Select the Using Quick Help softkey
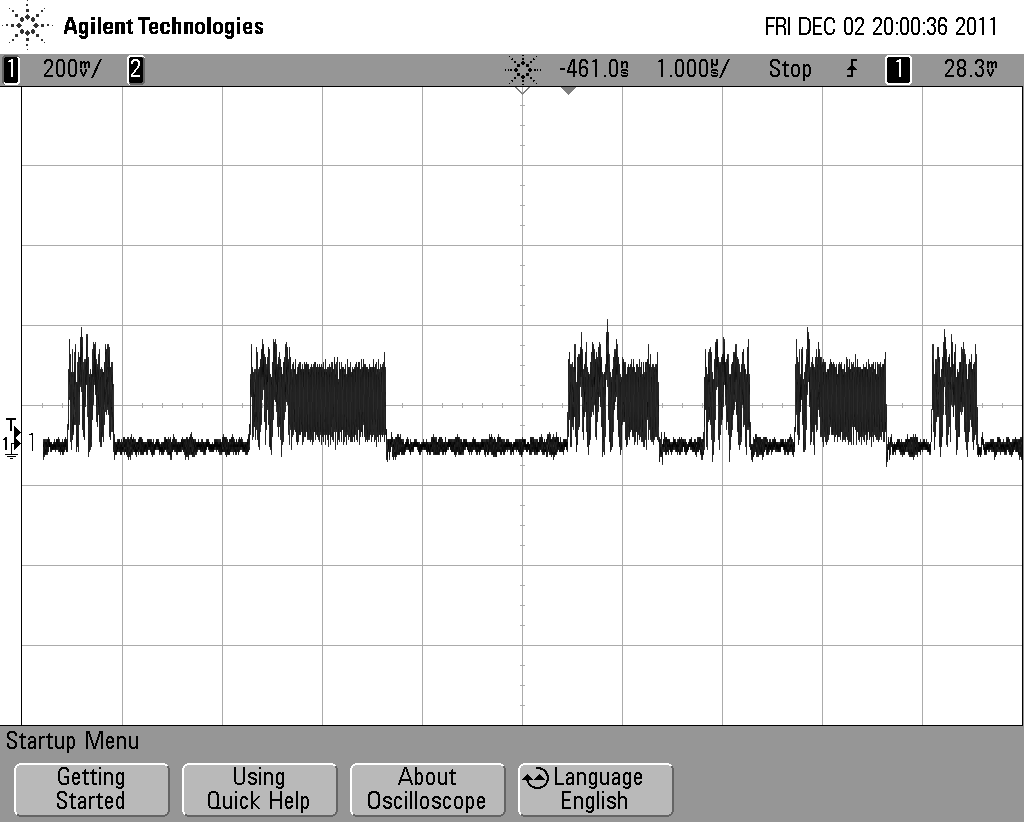This screenshot has width=1024, height=822. [259, 789]
